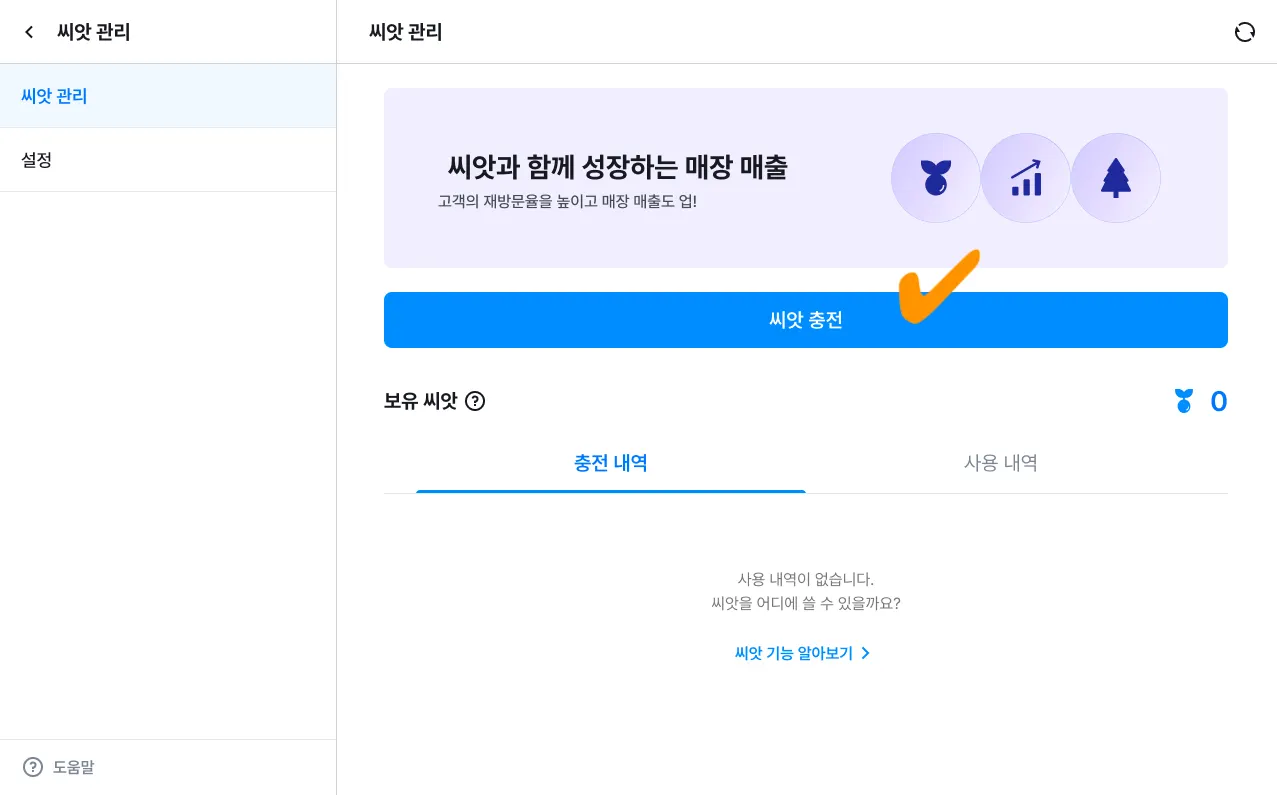
Task: Click the pine tree icon in the banner
Action: click(x=1115, y=178)
